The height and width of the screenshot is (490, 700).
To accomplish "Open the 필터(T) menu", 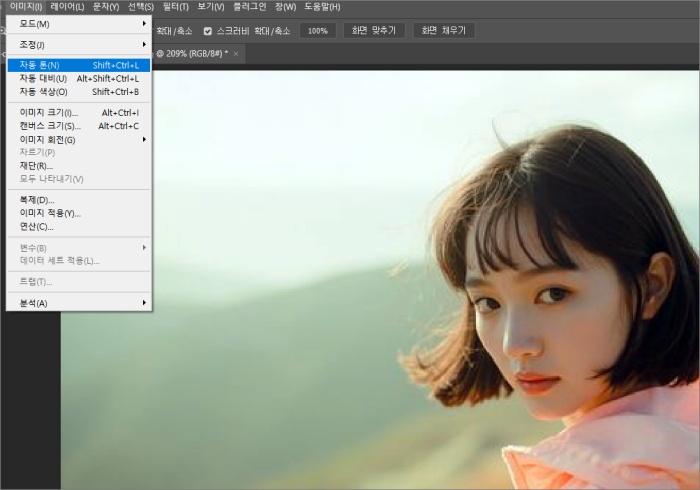I will point(175,7).
